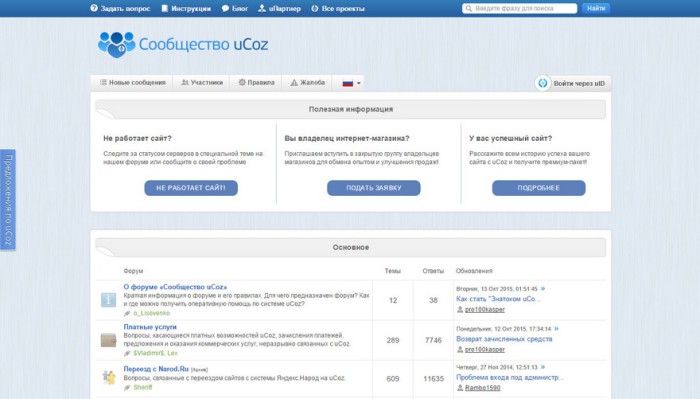The height and width of the screenshot is (399, 700).
Task: Click the uПартнер person icon
Action: (x=262, y=8)
